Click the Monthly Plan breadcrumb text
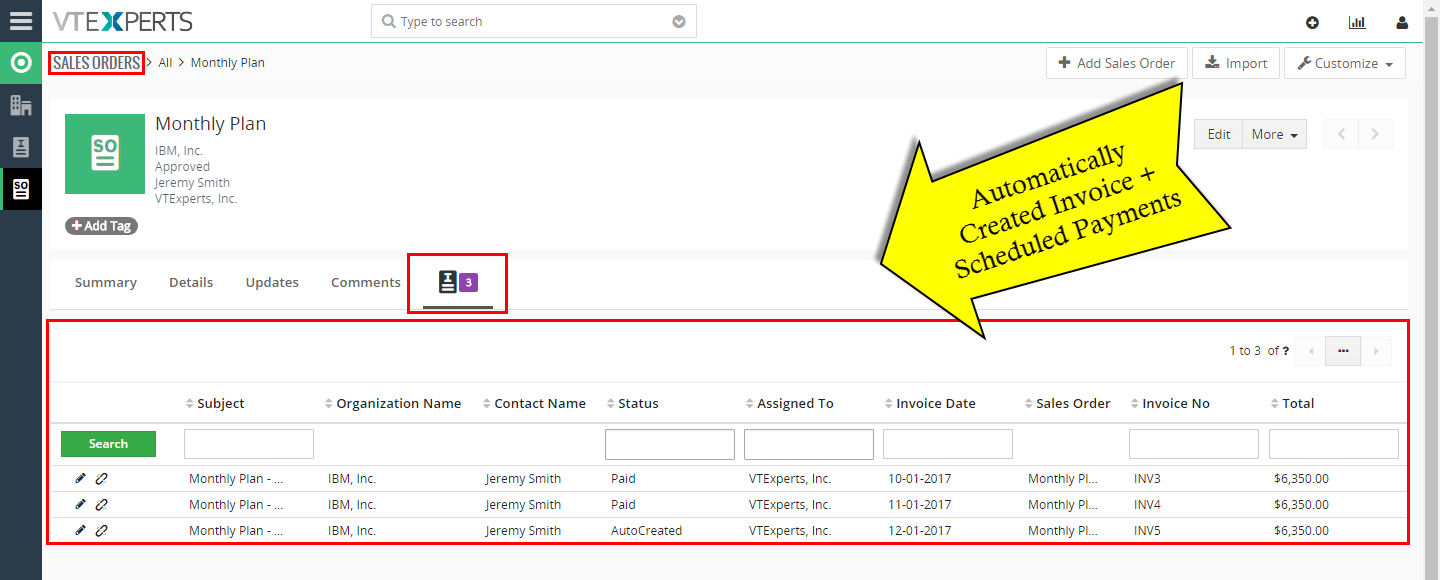The width and height of the screenshot is (1440, 580). 228,63
